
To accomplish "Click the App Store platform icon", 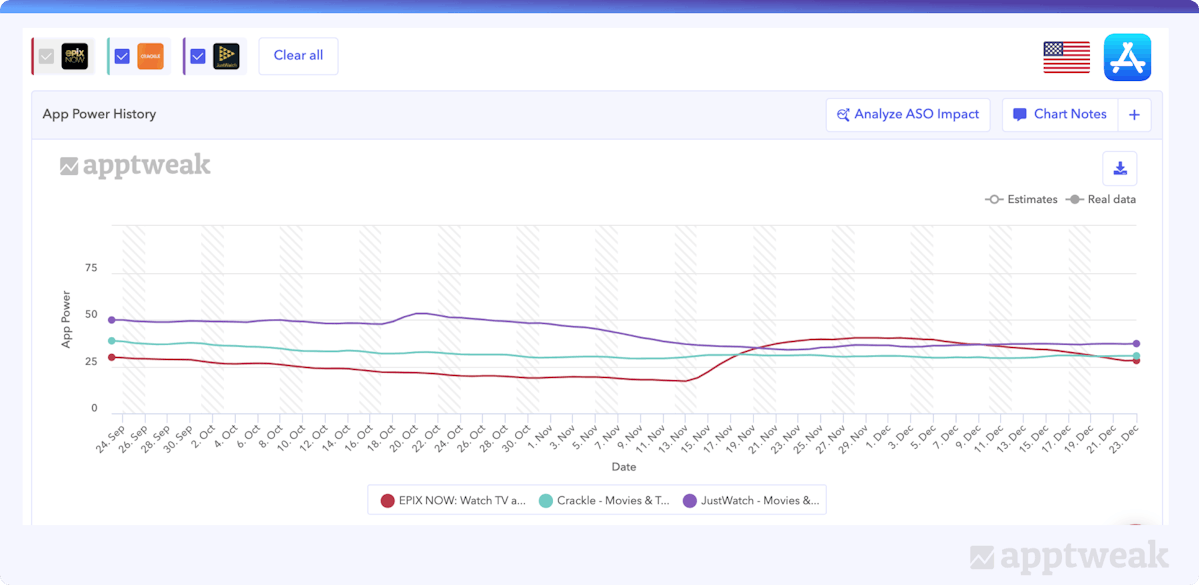I will (x=1127, y=57).
